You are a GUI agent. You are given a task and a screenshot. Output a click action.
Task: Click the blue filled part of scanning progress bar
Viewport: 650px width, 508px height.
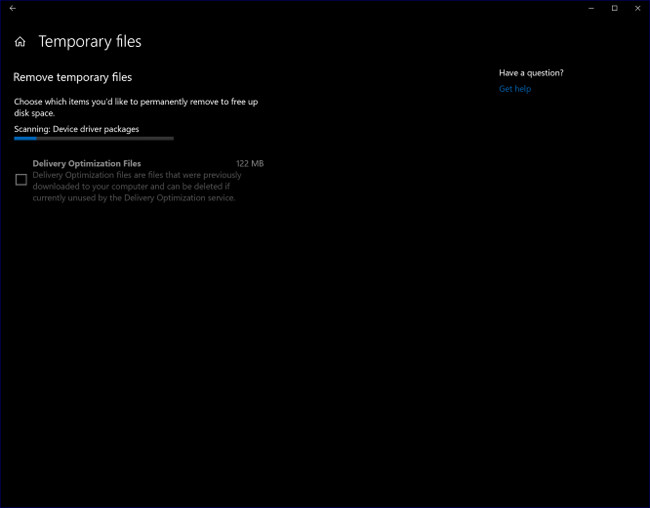(25, 138)
